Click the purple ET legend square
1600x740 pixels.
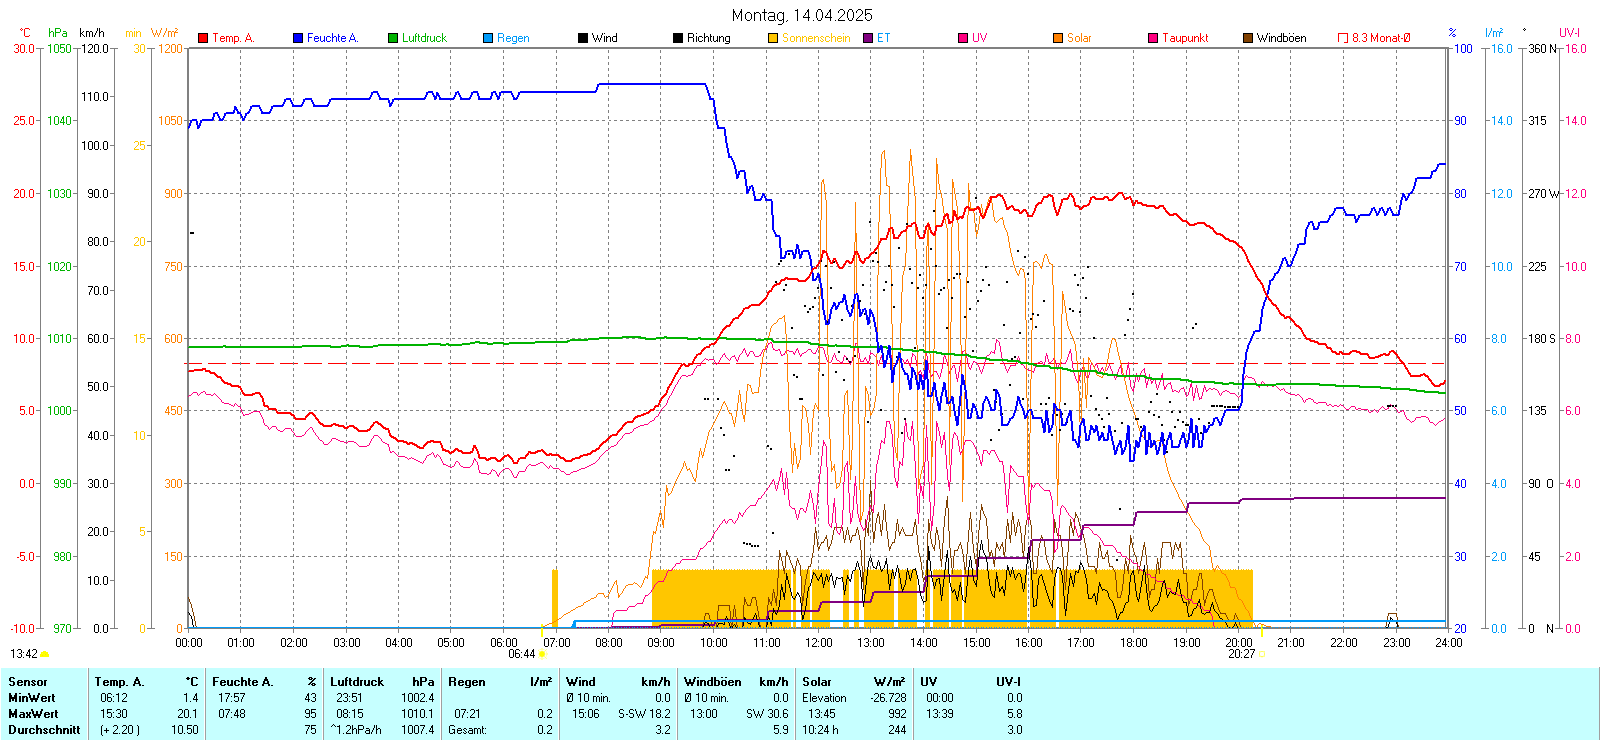tap(868, 38)
